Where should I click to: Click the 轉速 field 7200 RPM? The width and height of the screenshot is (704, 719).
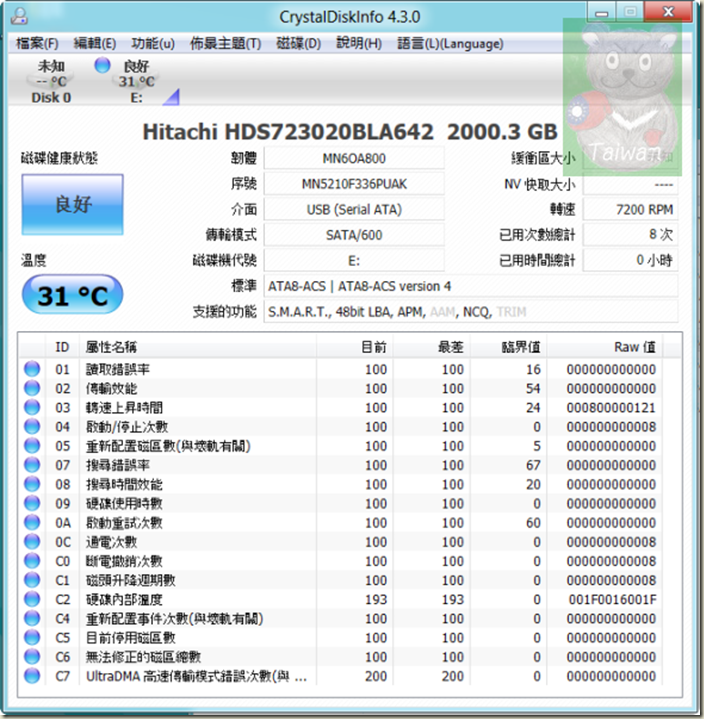click(x=631, y=210)
